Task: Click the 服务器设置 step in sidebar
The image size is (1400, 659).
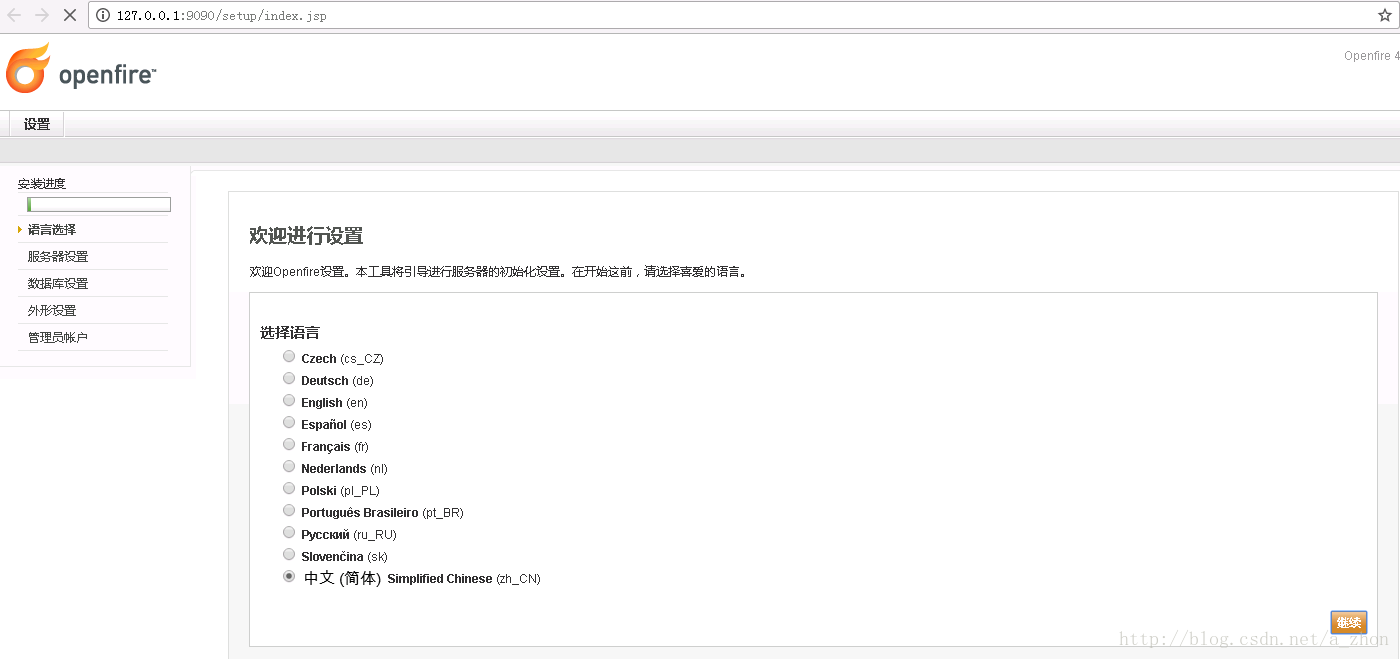Action: pyautogui.click(x=58, y=257)
